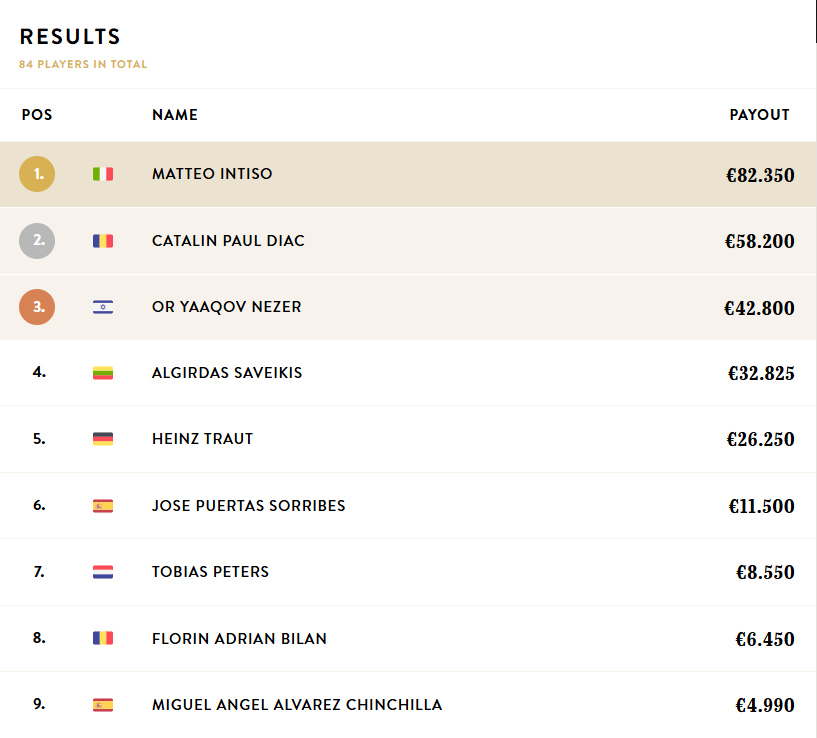Click the 84 Players In Total subtitle
This screenshot has height=738, width=817.
pyautogui.click(x=83, y=64)
